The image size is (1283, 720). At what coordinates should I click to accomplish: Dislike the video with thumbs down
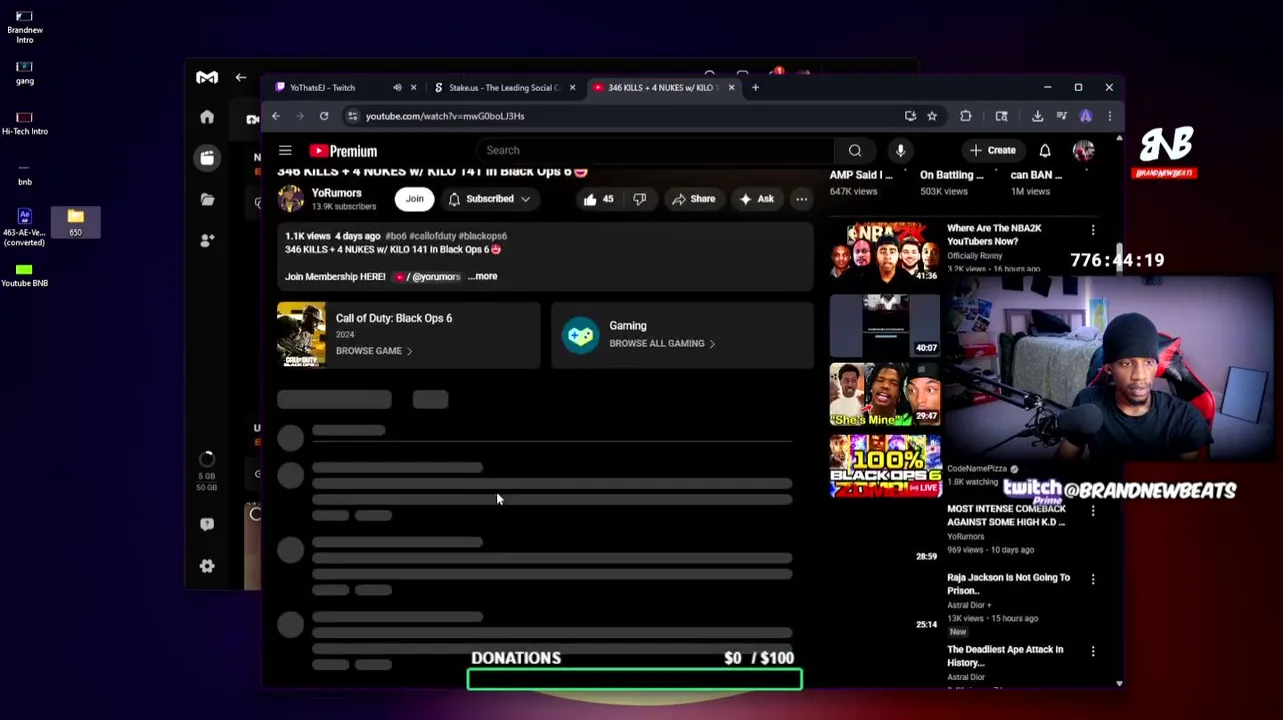(640, 199)
